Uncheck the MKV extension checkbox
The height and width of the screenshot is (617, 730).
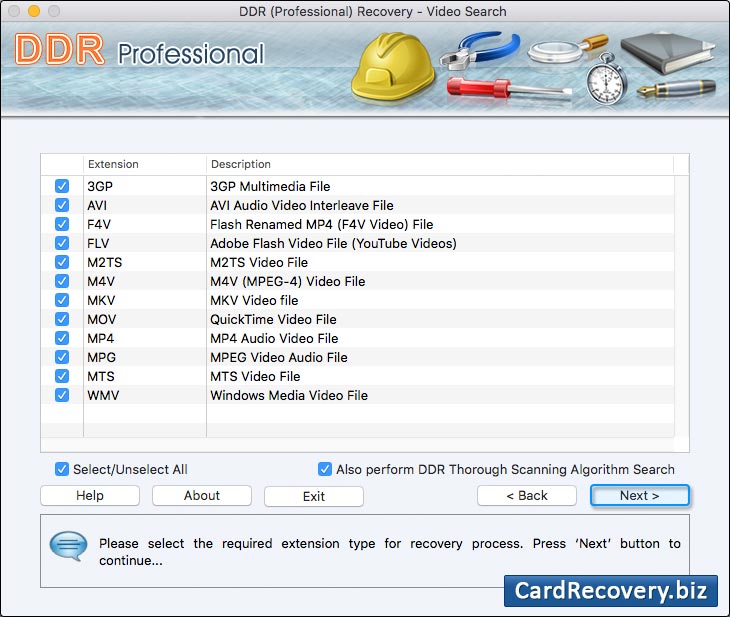pyautogui.click(x=61, y=300)
